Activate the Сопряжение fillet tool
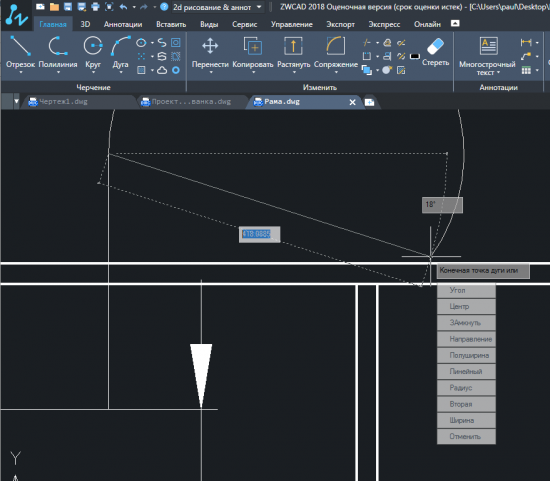 (x=336, y=51)
